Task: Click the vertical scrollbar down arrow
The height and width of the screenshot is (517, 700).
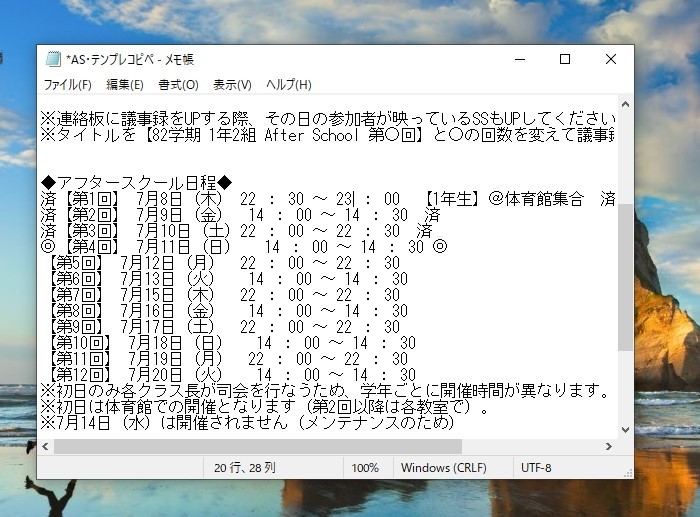Action: click(x=625, y=430)
